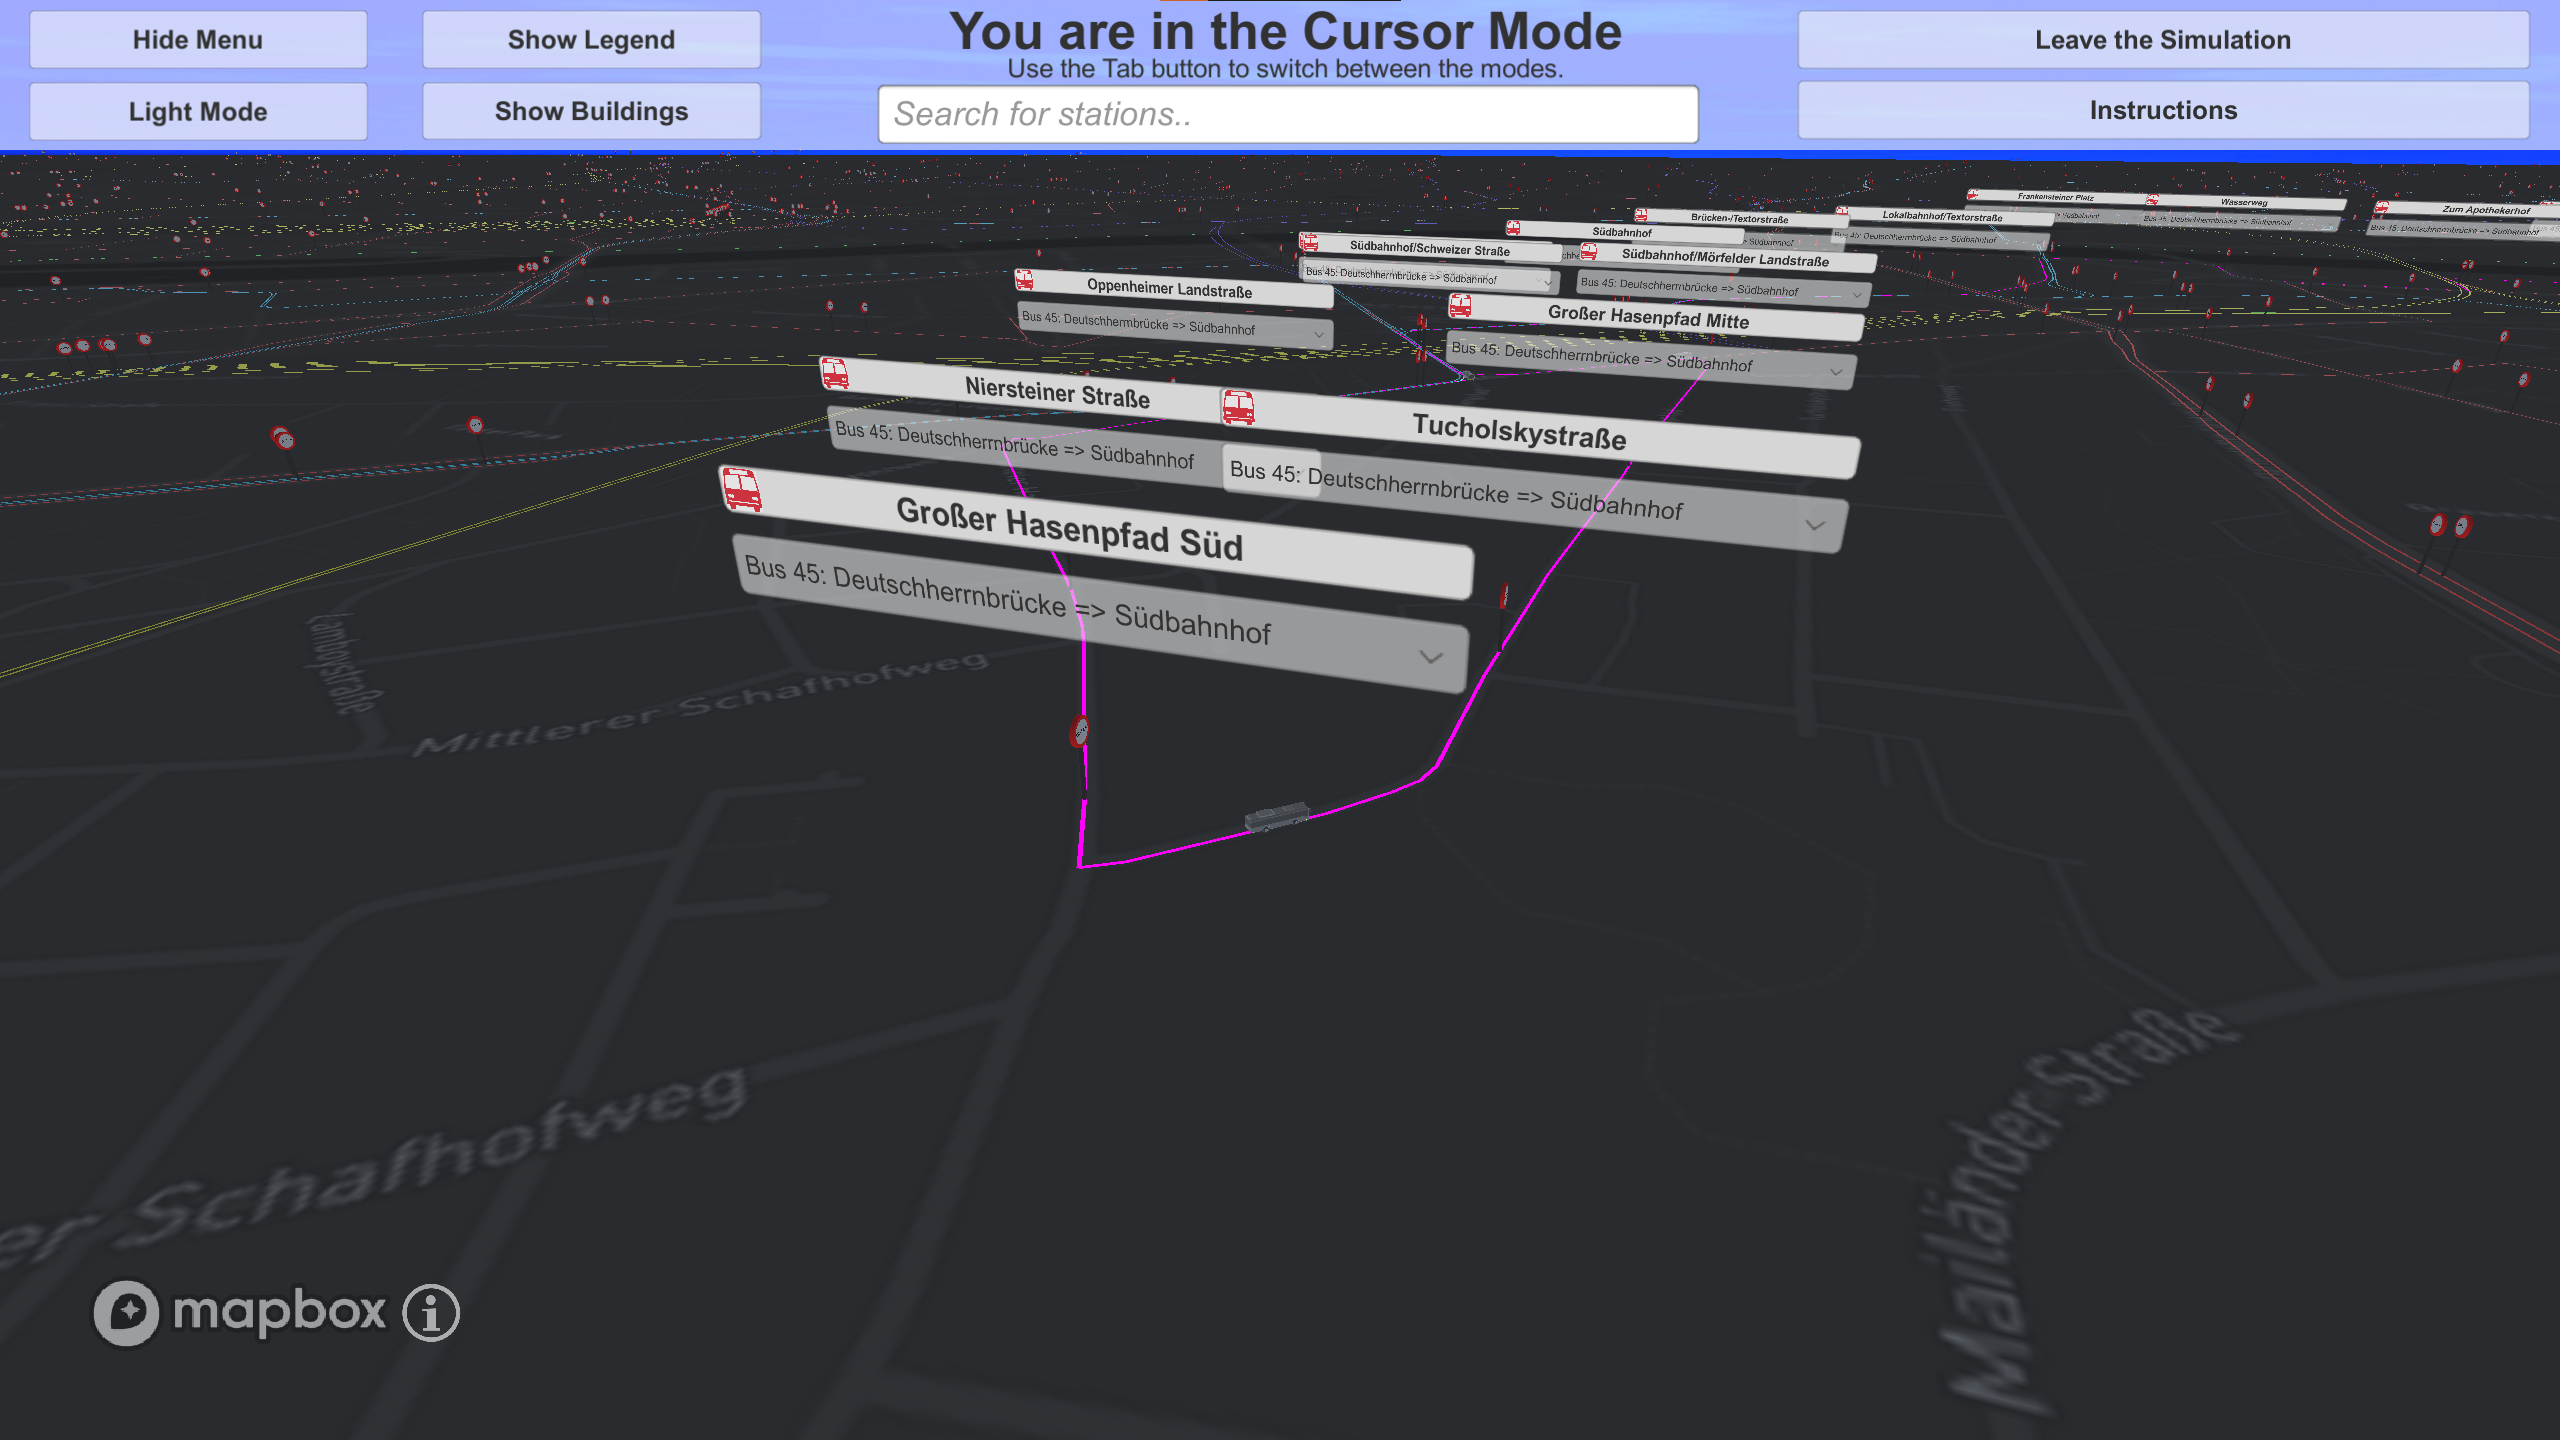Expand the Bus 45 dropdown under Tucholskystraße
This screenshot has width=2560, height=1440.
1815,525
